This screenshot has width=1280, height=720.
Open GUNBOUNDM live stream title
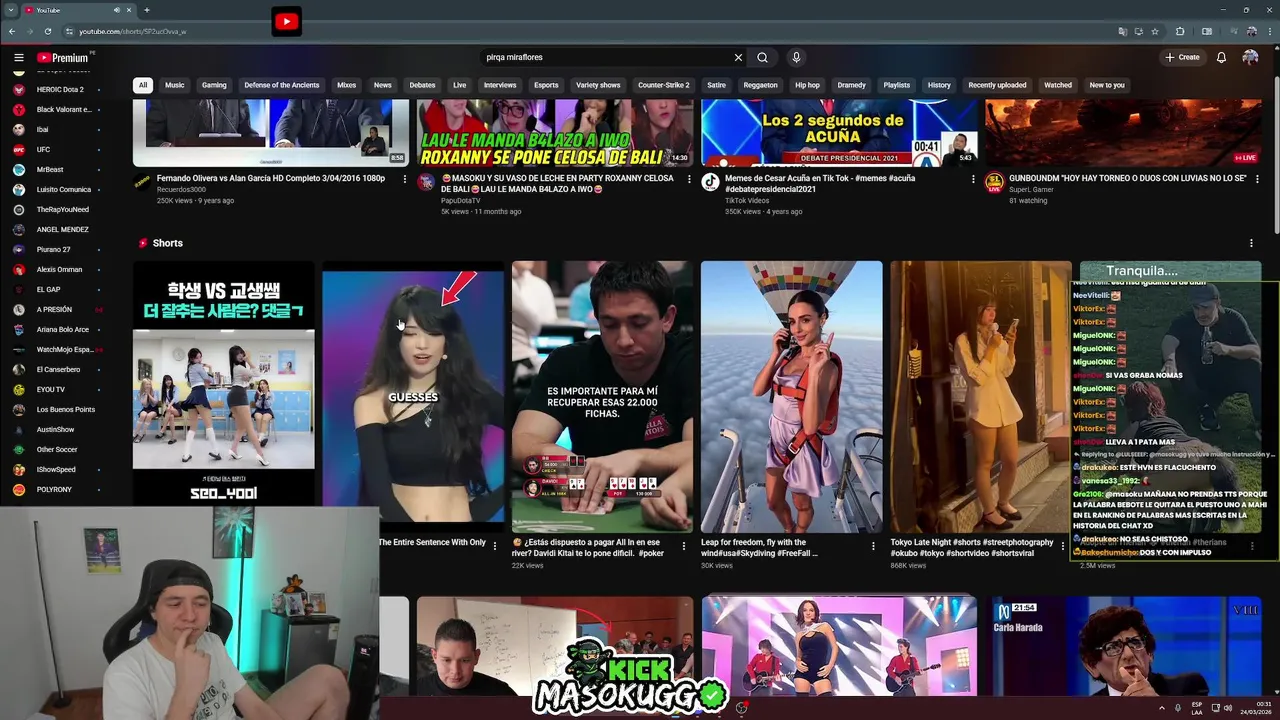pos(1127,178)
